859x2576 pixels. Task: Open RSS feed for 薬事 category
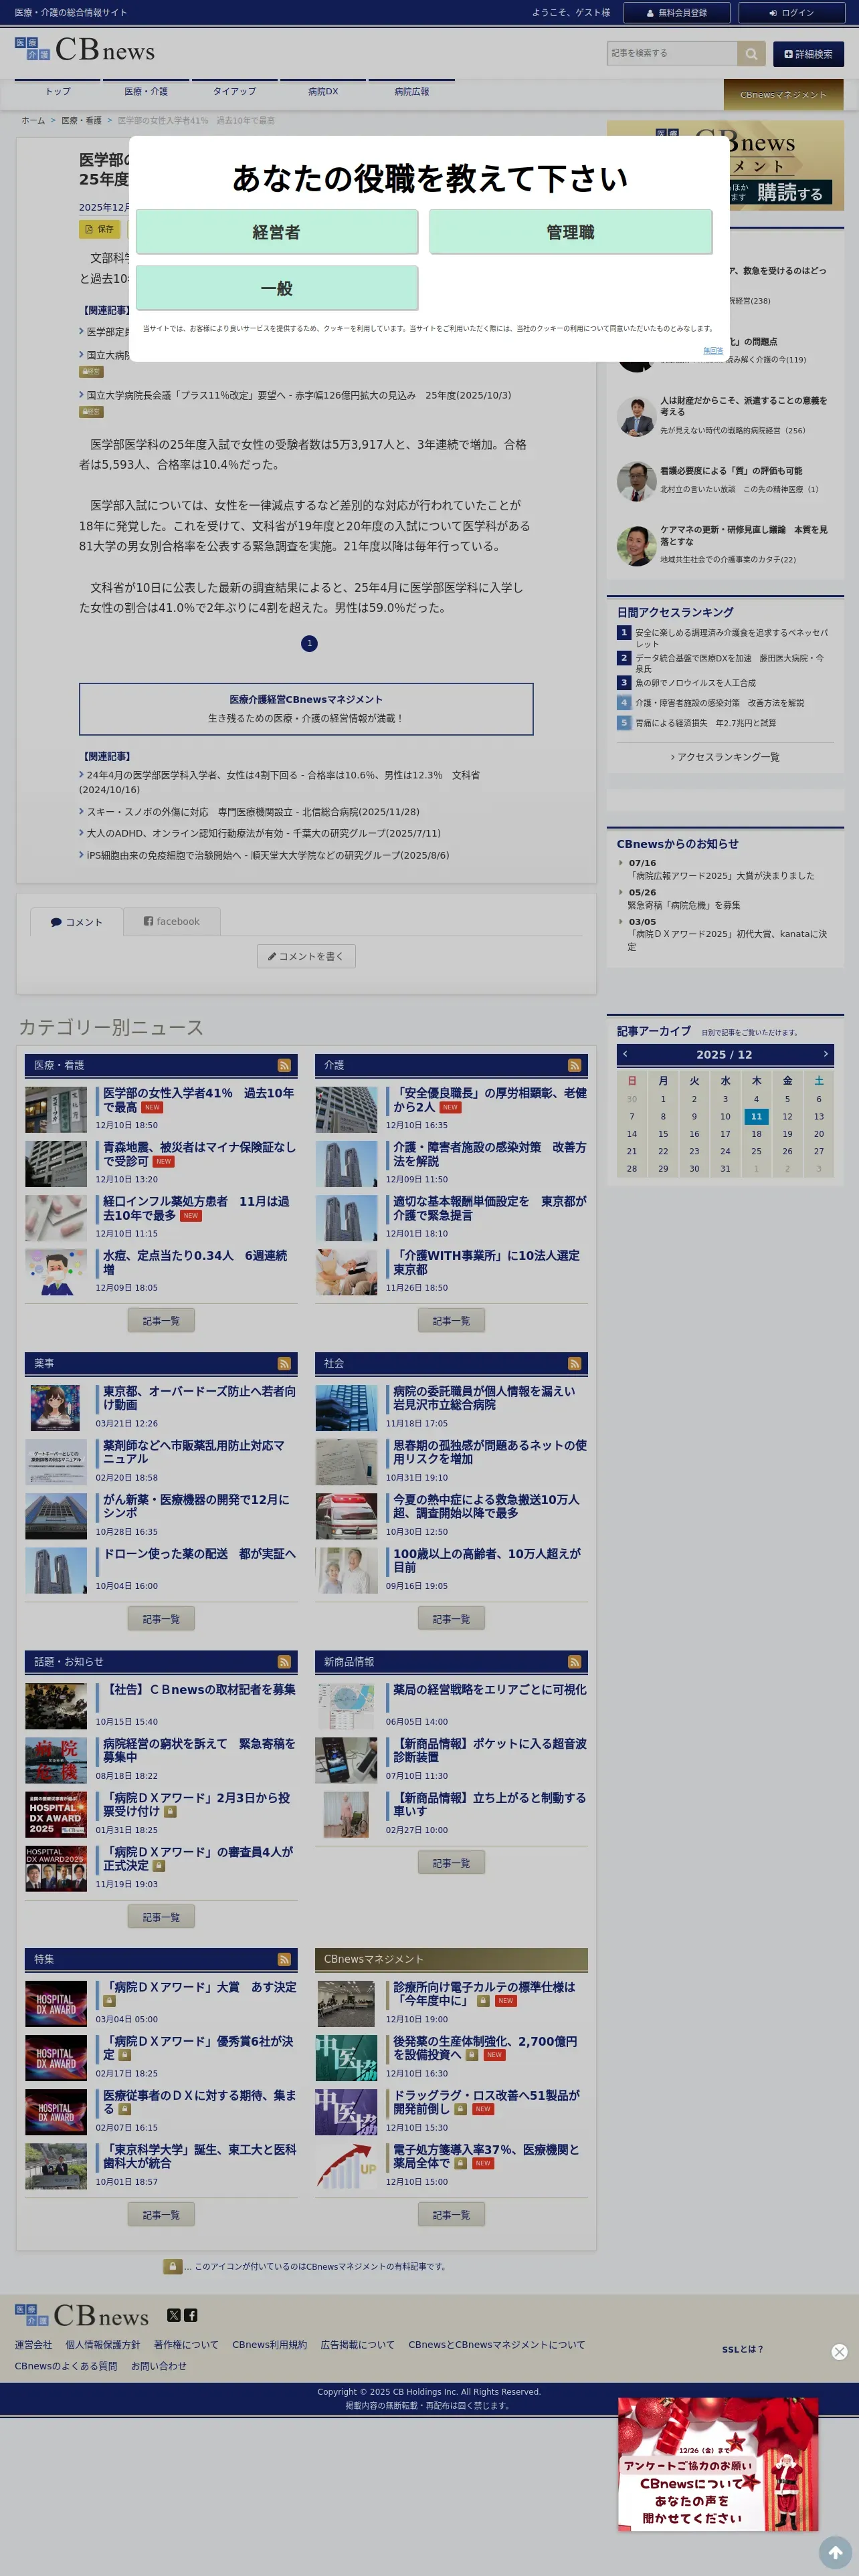click(x=284, y=1363)
